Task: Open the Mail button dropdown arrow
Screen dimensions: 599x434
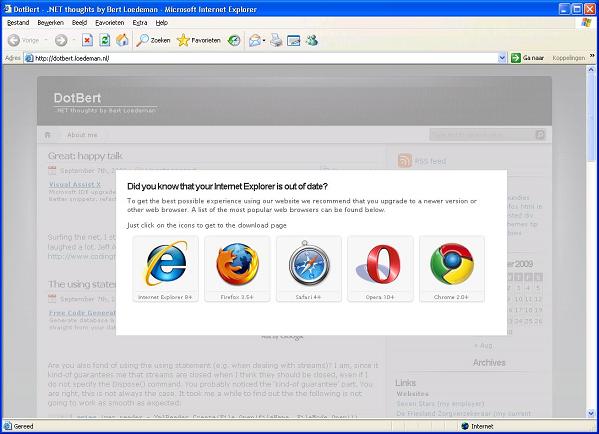Action: coord(264,40)
